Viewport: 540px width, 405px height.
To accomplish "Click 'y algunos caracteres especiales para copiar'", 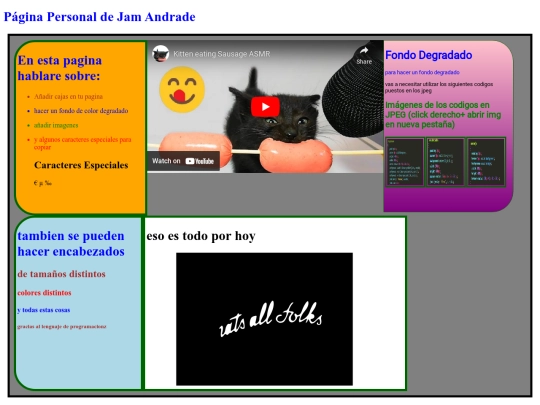I will click(x=82, y=143).
